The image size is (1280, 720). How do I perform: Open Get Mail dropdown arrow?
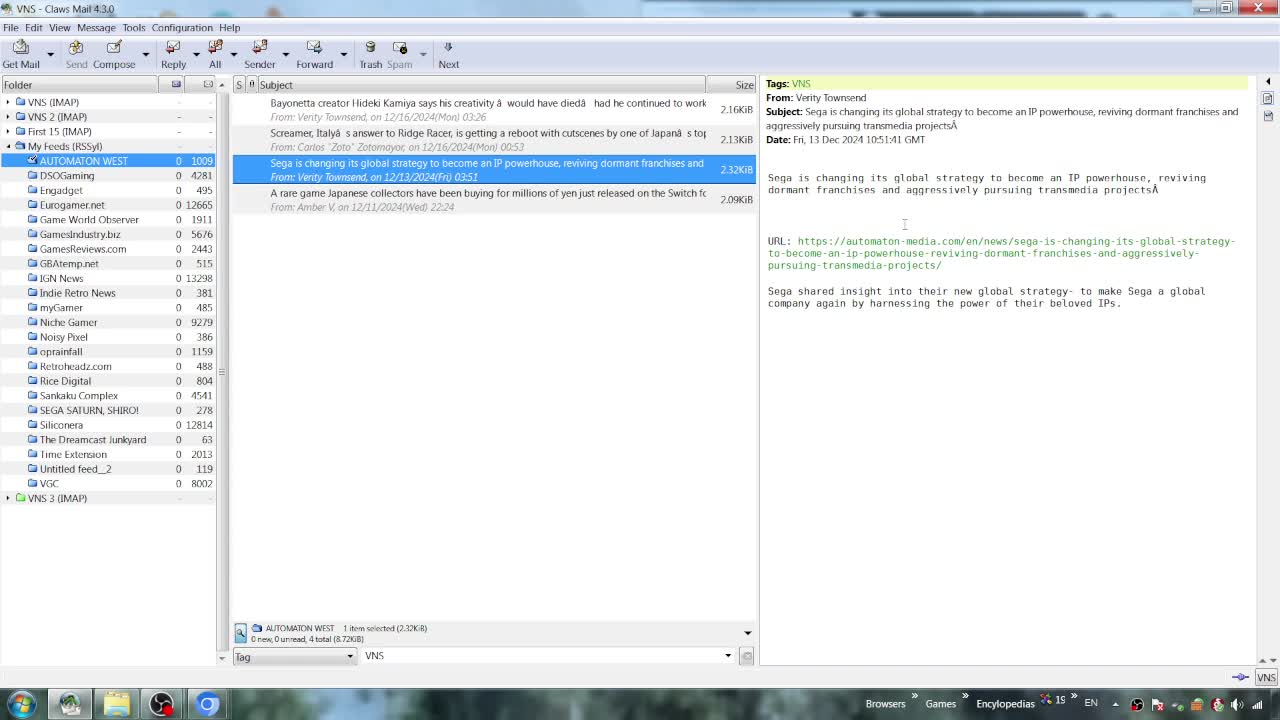click(x=50, y=54)
